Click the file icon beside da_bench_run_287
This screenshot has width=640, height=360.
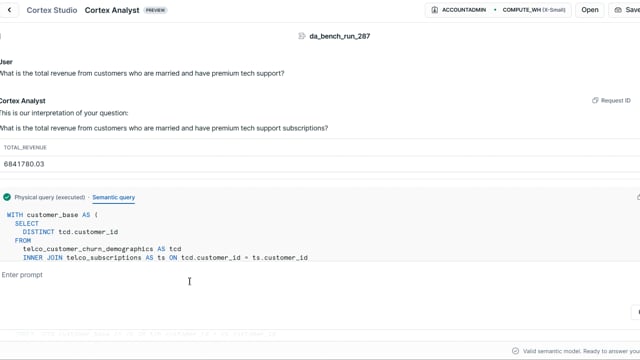(302, 36)
